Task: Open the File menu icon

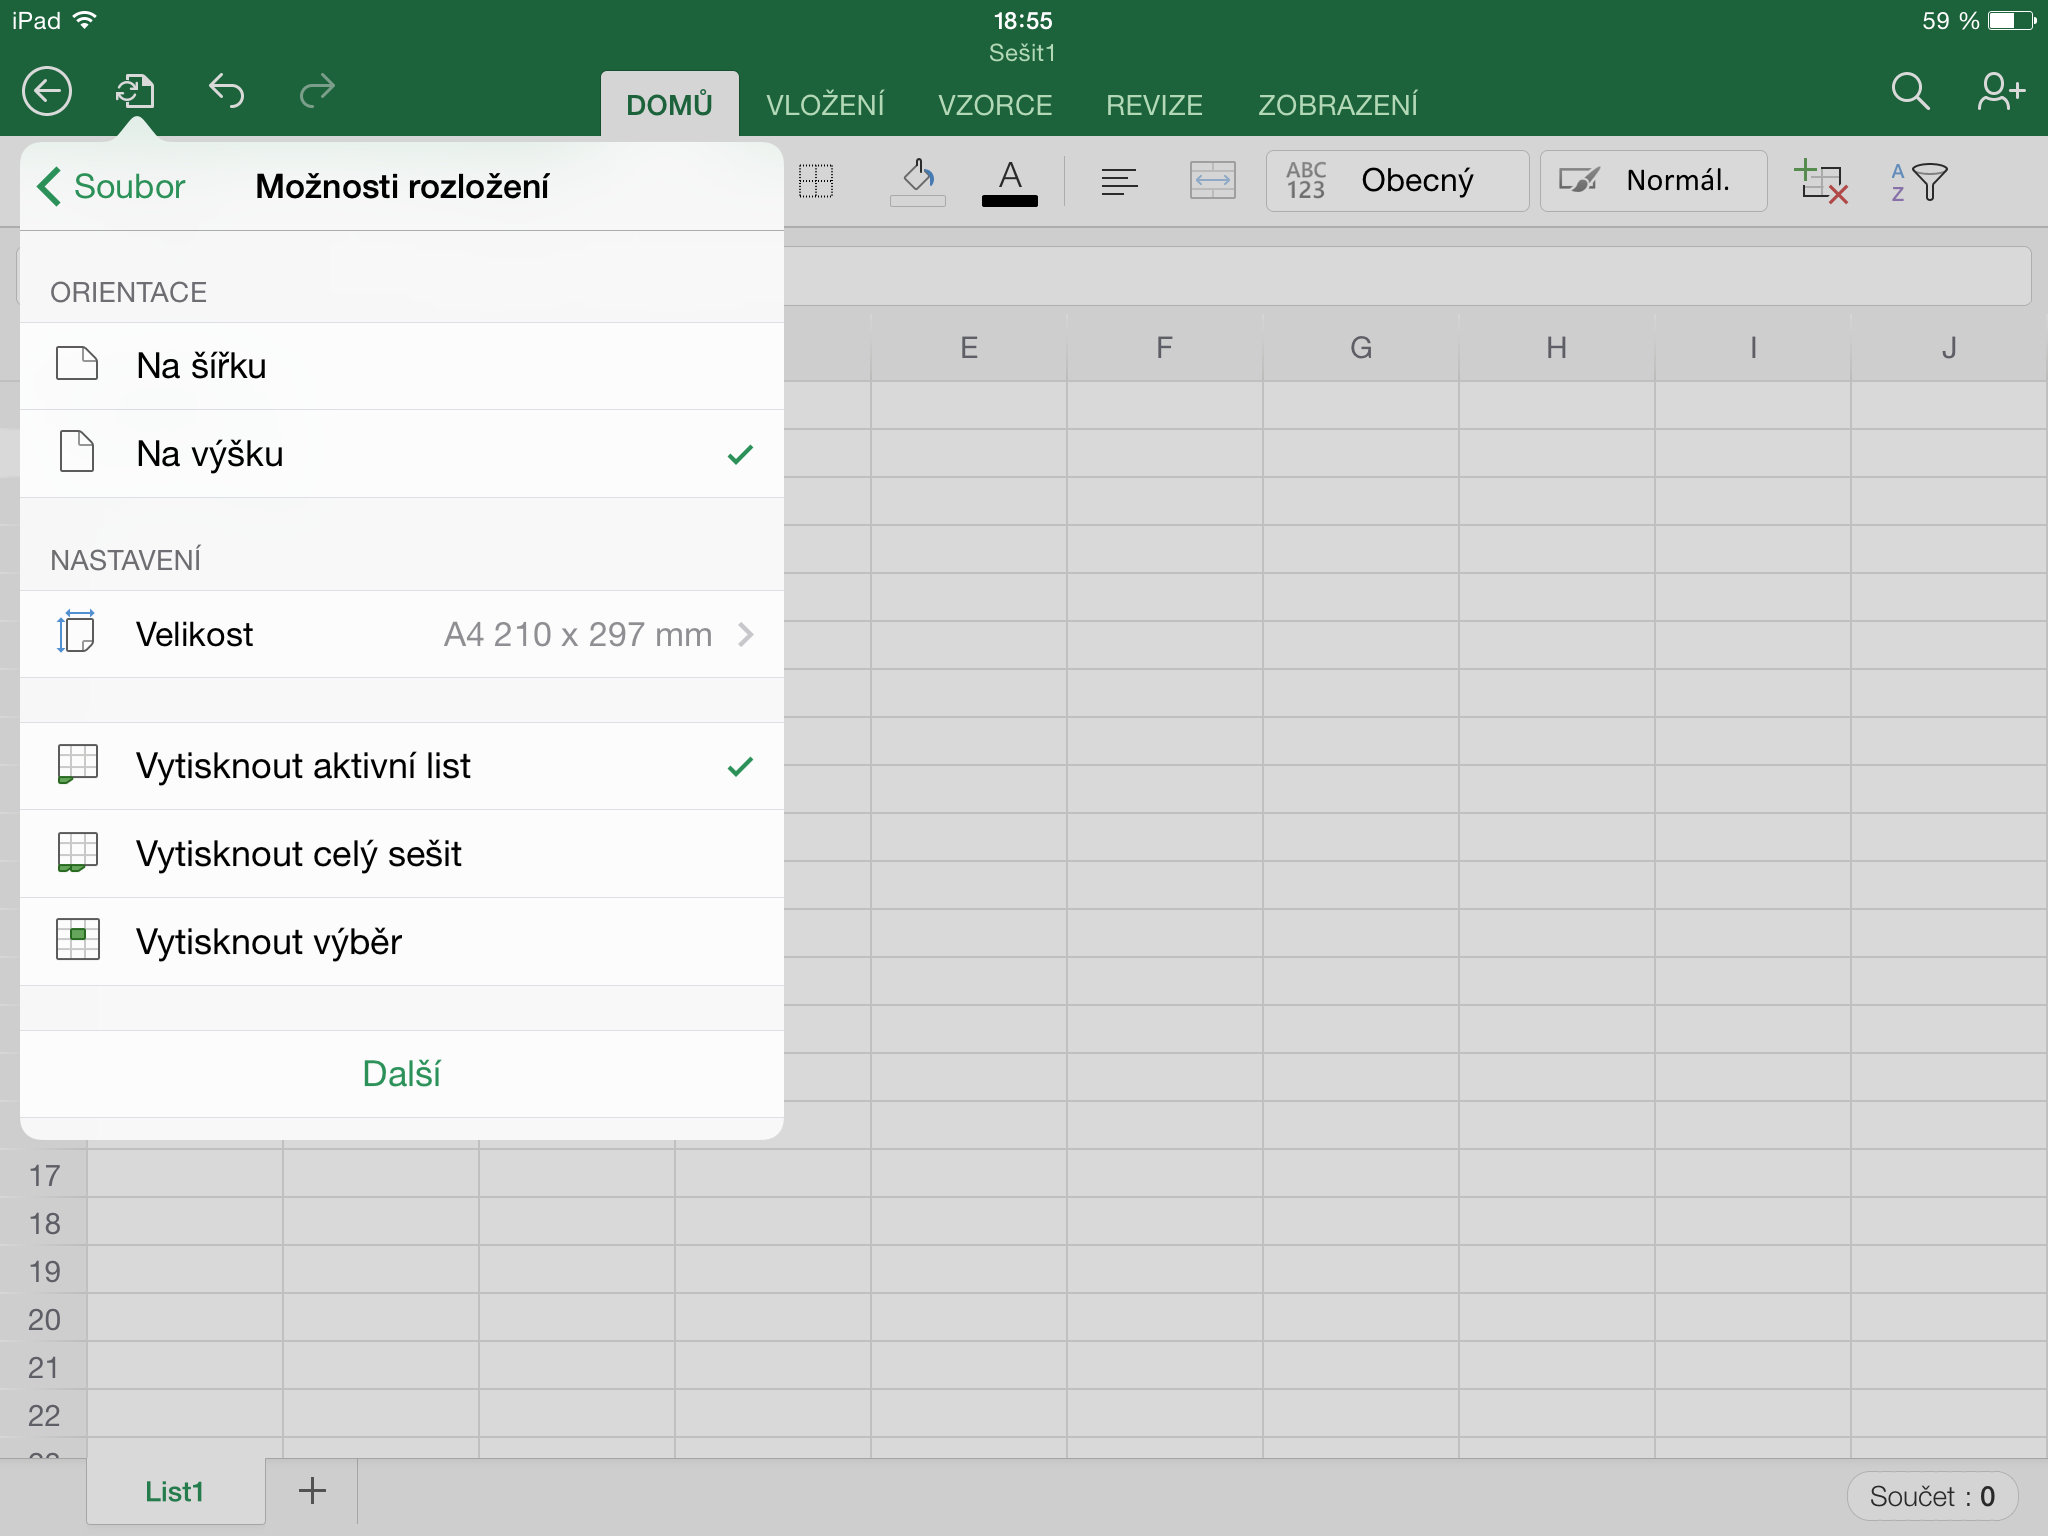Action: [135, 92]
